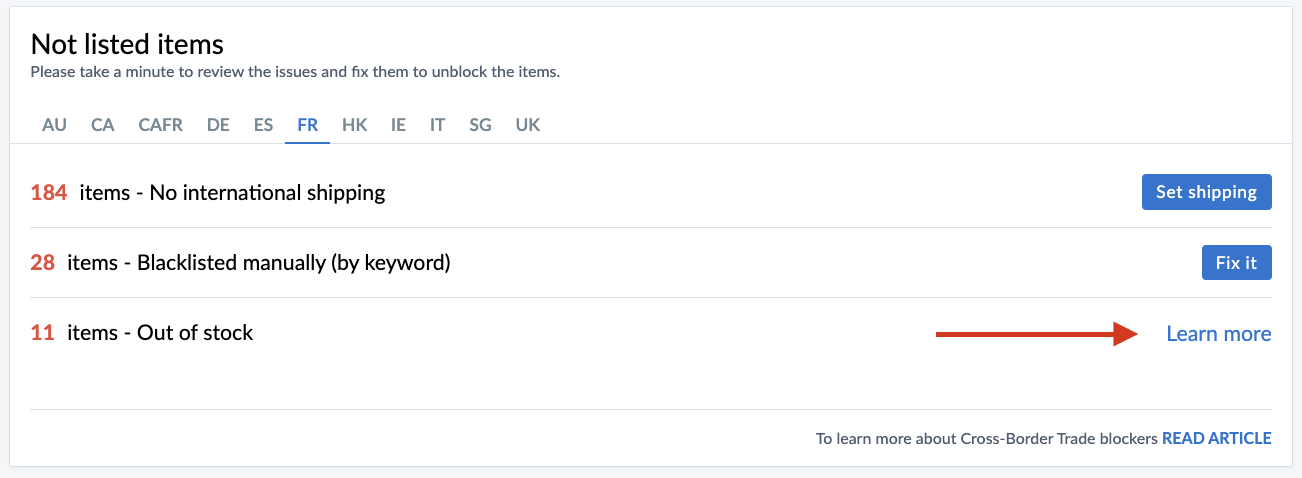Click the Set shipping button
1302x478 pixels.
(1206, 192)
